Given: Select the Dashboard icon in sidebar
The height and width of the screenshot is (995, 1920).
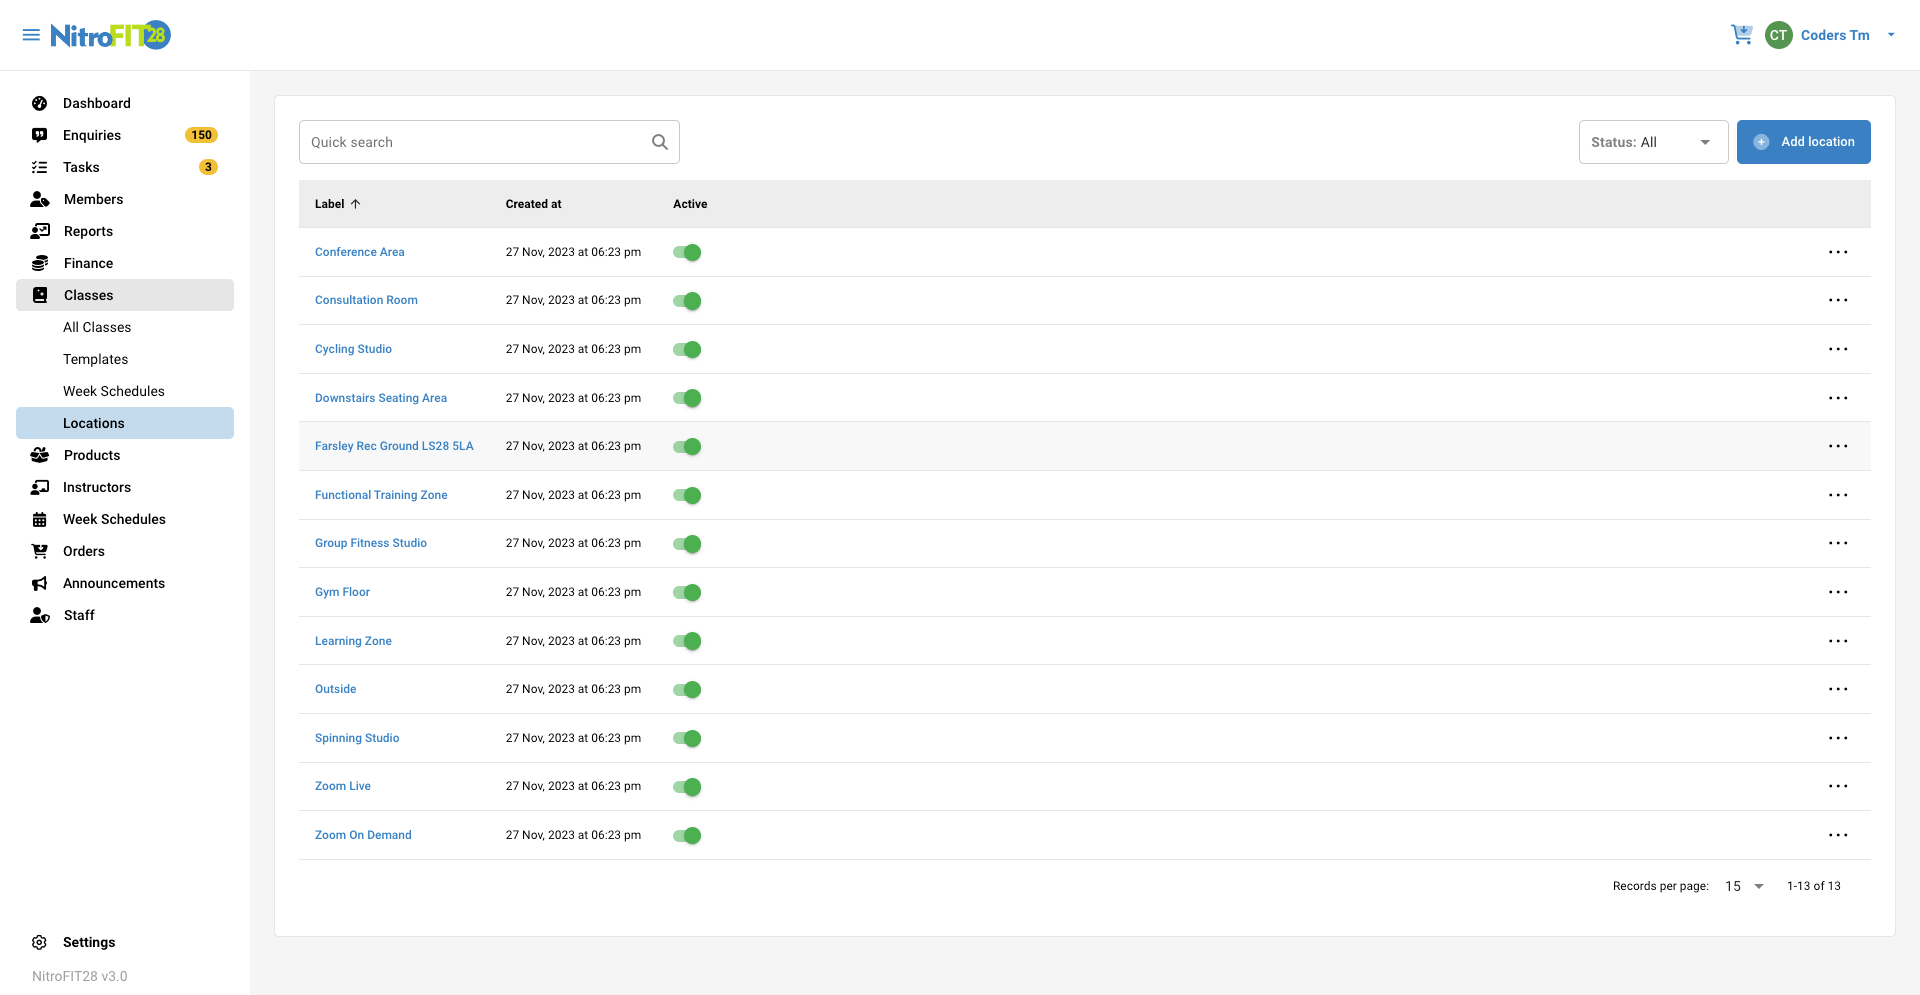Looking at the screenshot, I should click(x=39, y=103).
